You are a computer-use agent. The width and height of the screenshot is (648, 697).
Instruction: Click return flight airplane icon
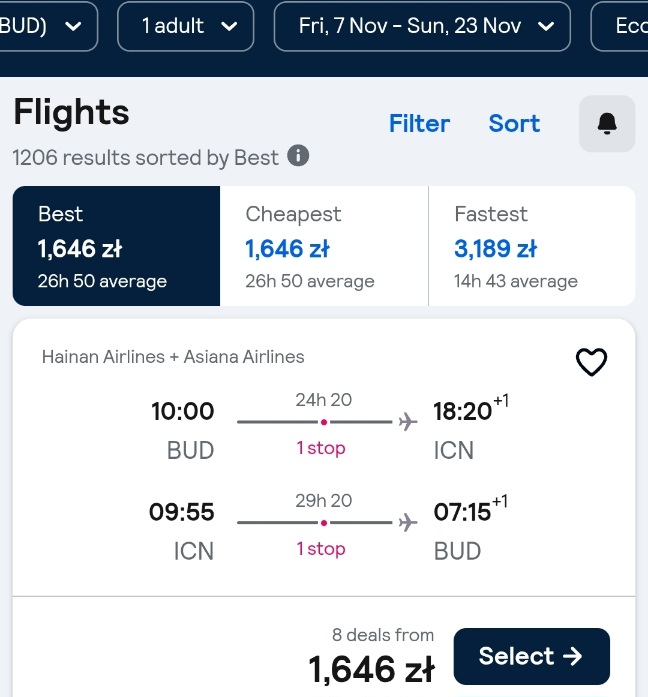tap(408, 522)
